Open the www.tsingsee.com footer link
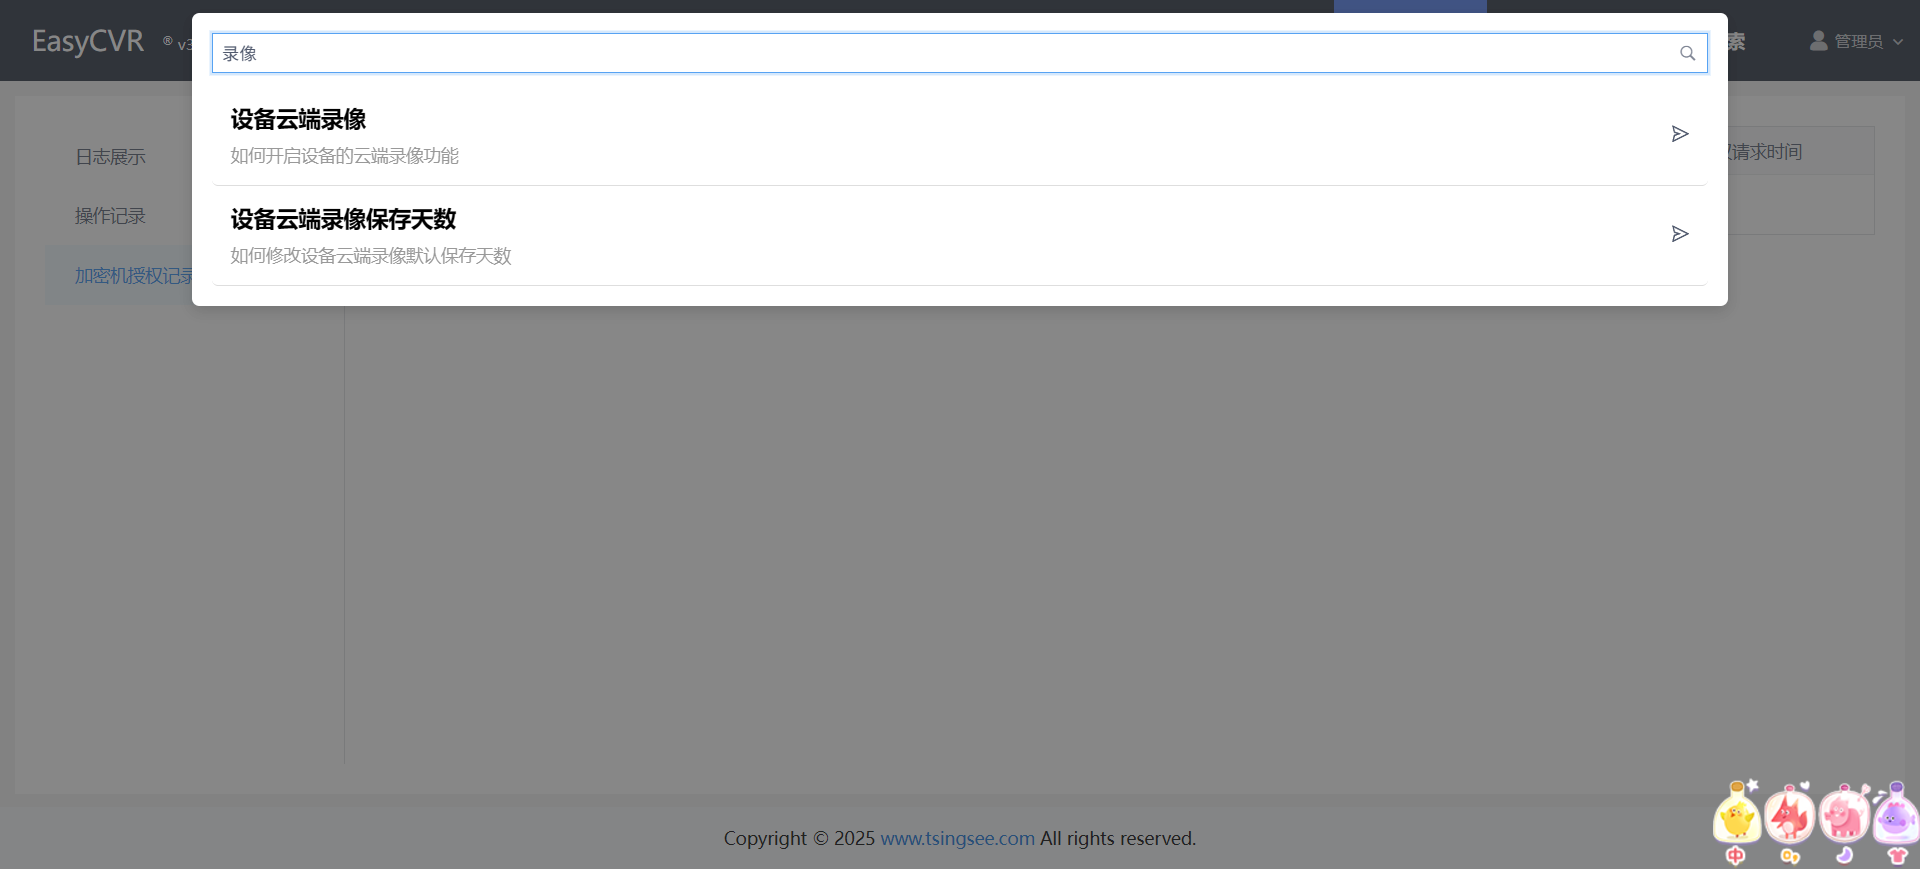The height and width of the screenshot is (869, 1920). point(957,839)
